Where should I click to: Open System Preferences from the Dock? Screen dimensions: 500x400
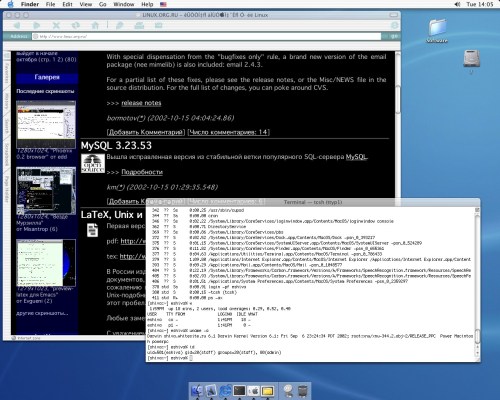pos(253,391)
